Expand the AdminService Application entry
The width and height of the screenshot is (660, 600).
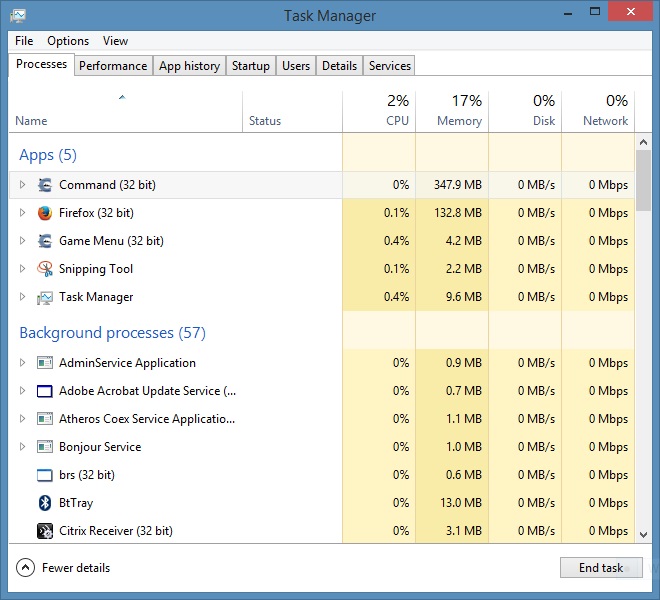pyautogui.click(x=22, y=363)
